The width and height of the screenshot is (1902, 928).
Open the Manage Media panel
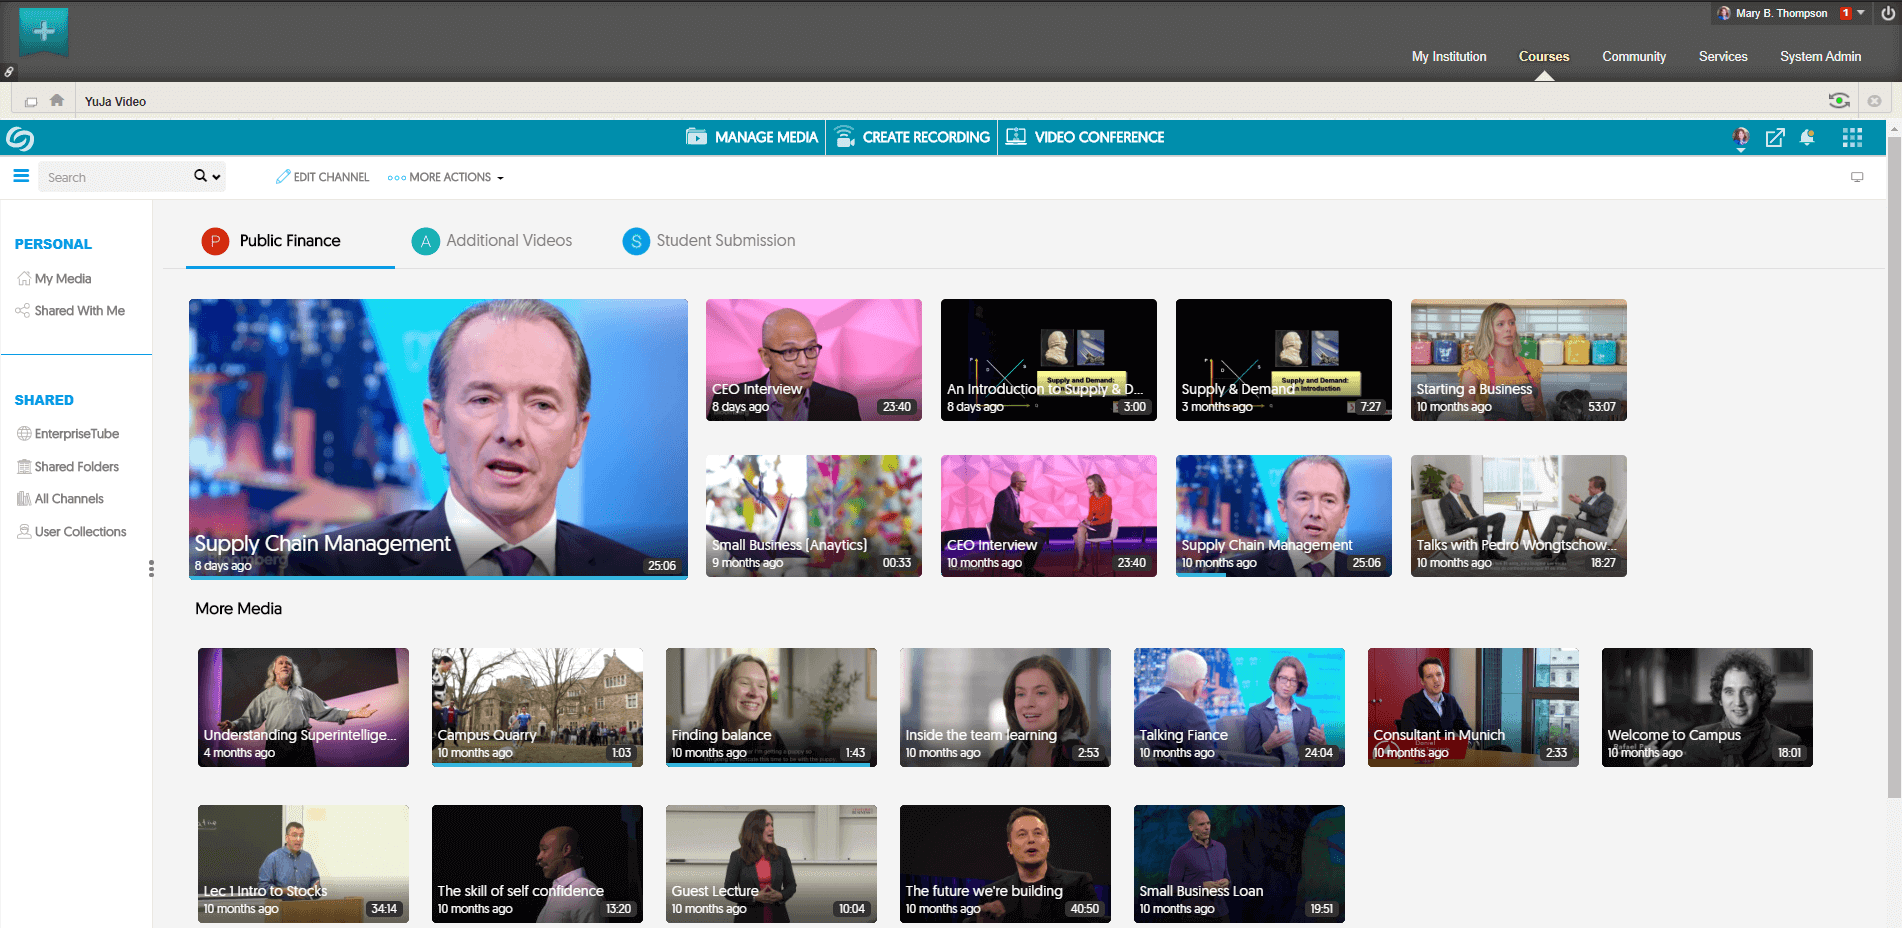(751, 137)
